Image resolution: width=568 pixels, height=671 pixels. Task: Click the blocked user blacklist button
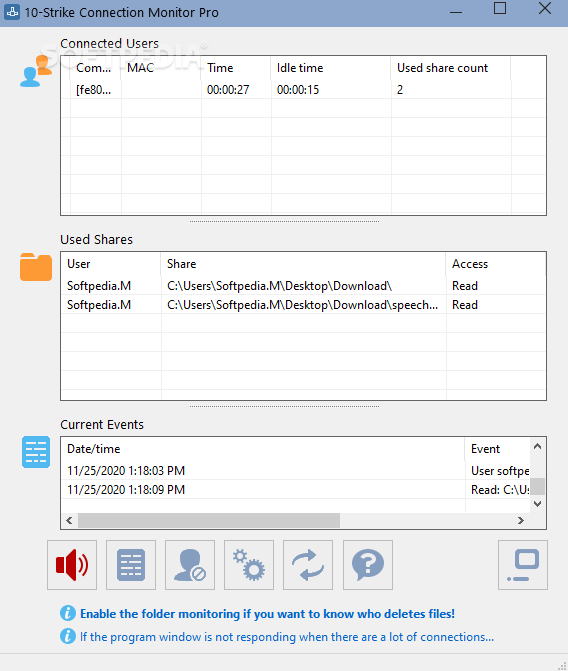click(190, 565)
